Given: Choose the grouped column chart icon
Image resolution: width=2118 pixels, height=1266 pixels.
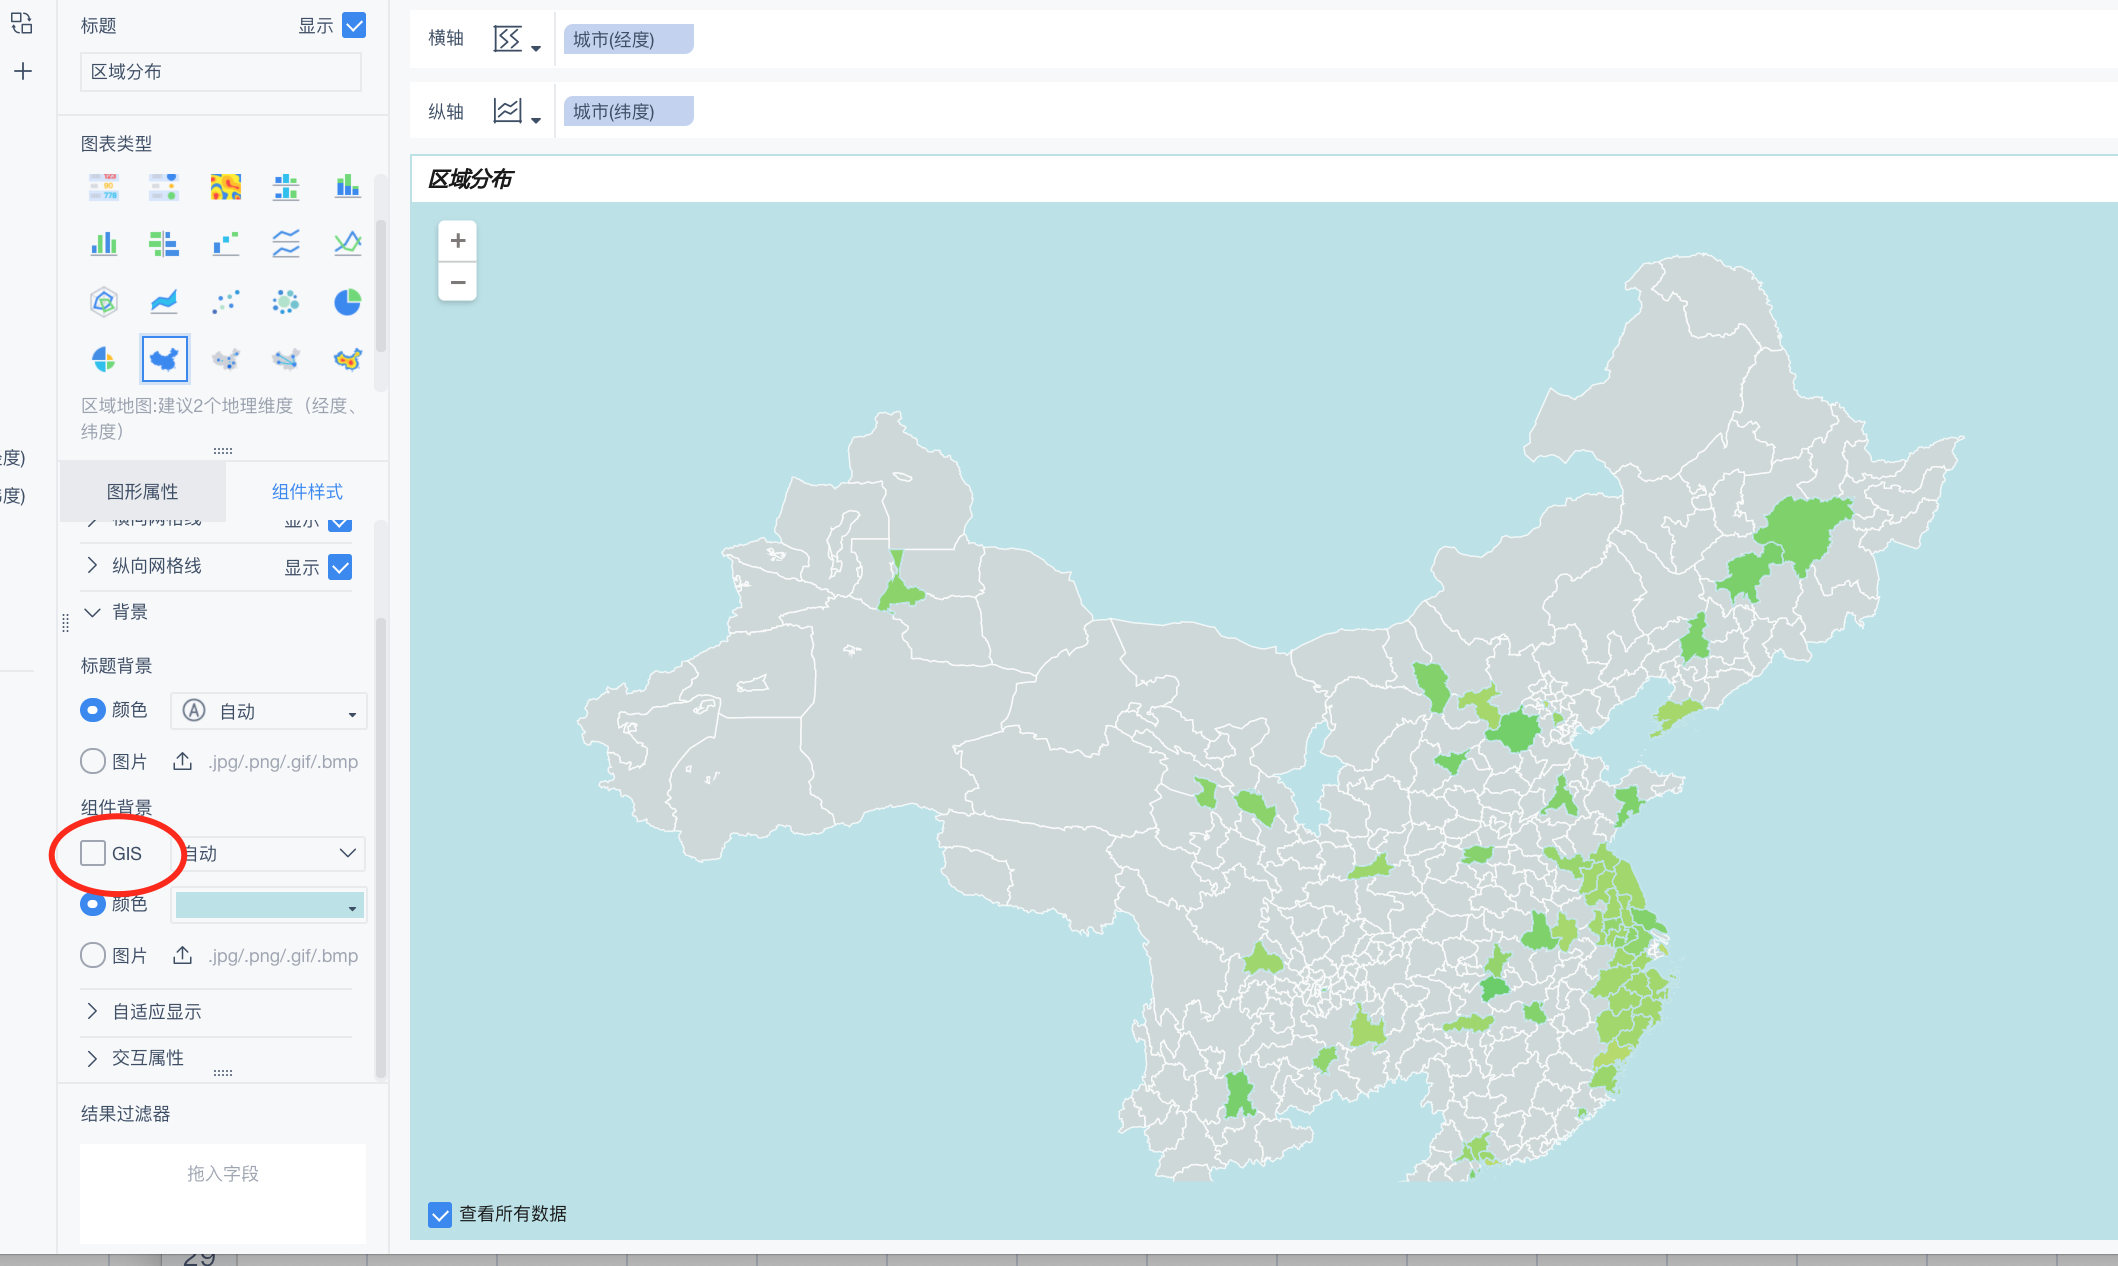Looking at the screenshot, I should (104, 243).
